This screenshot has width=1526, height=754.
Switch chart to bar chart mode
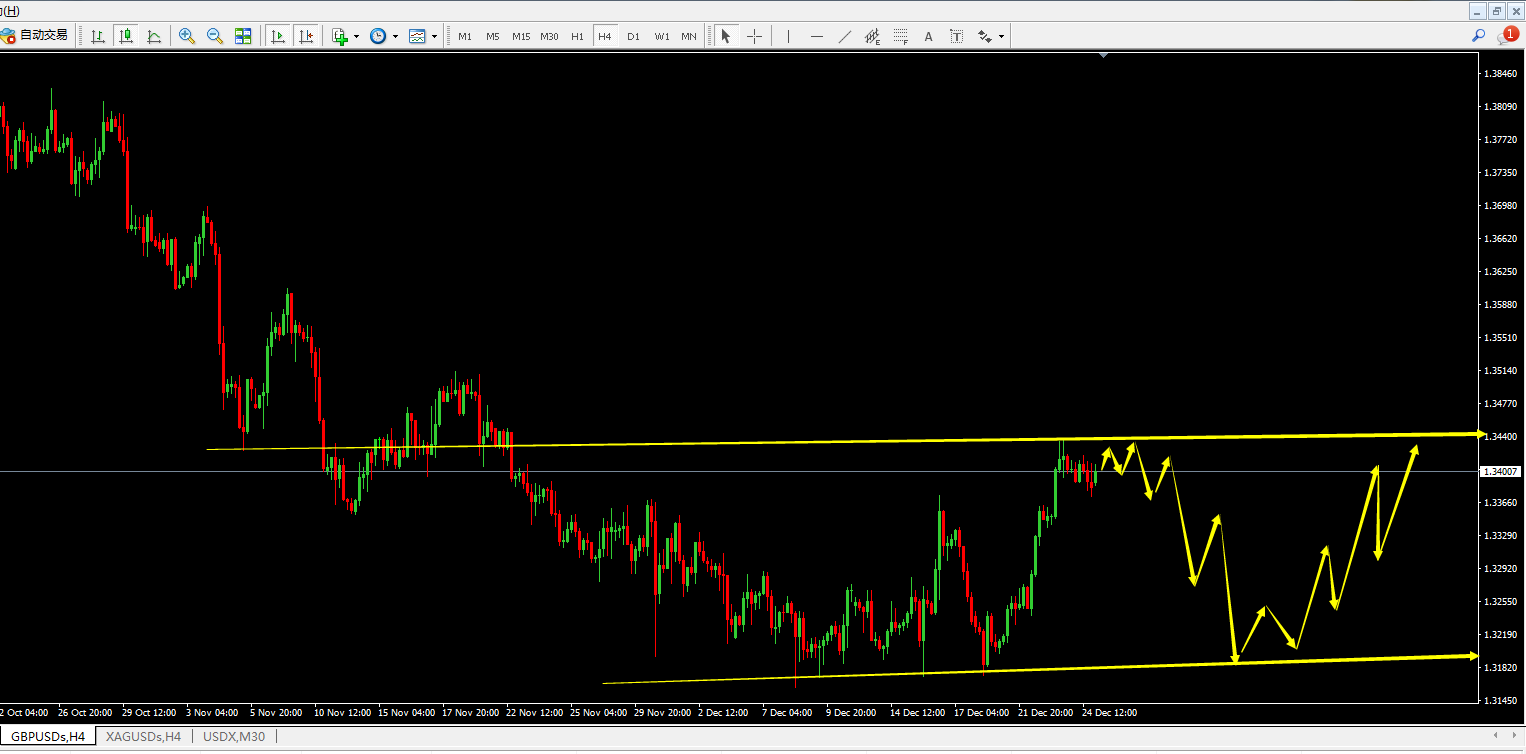pyautogui.click(x=98, y=36)
